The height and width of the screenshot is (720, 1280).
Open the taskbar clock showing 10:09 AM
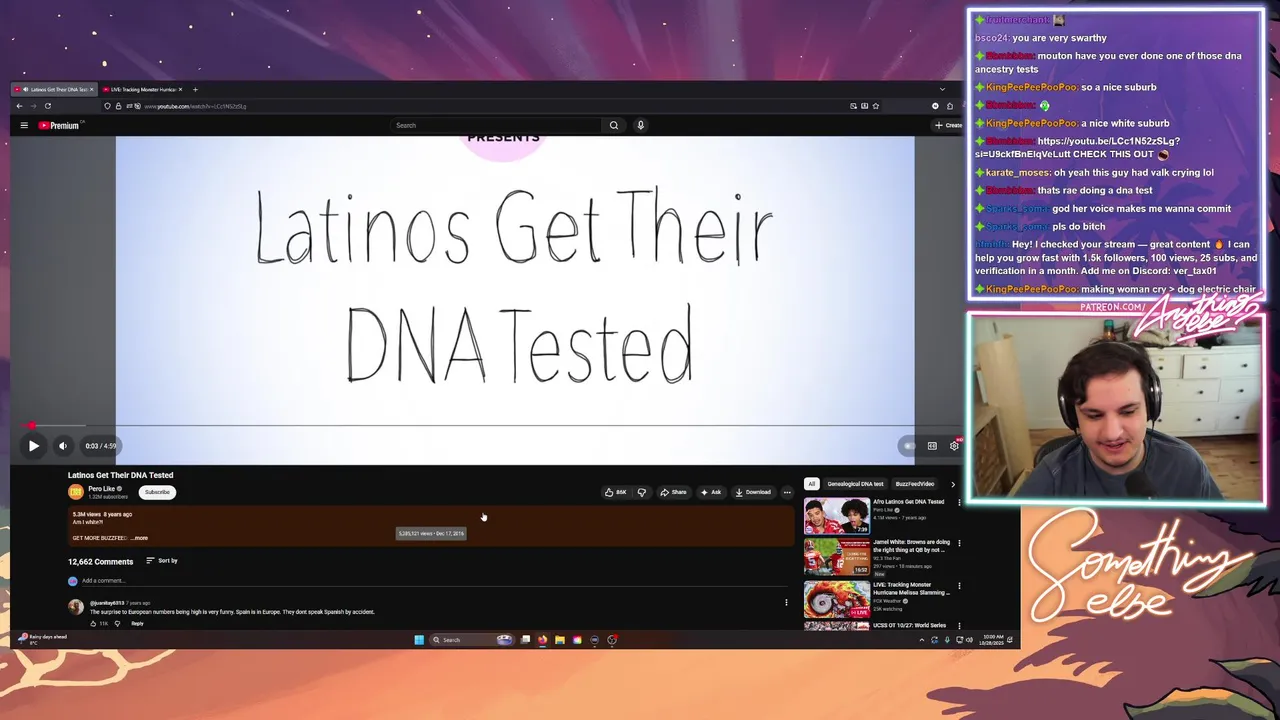[x=990, y=640]
